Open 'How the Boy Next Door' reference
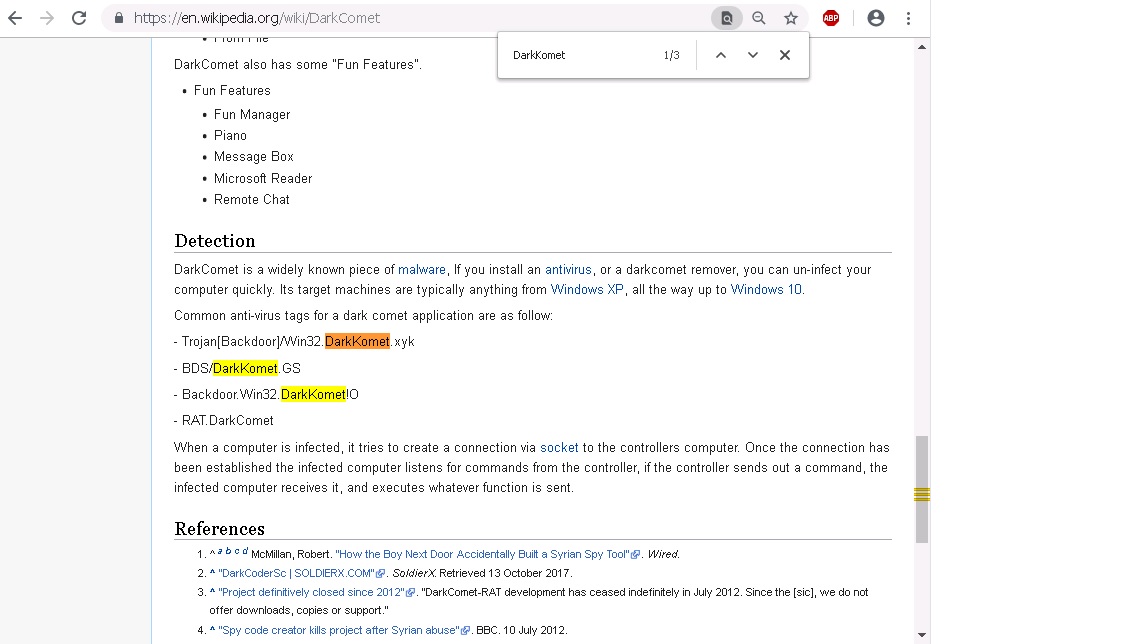1146x644 pixels. pos(482,554)
